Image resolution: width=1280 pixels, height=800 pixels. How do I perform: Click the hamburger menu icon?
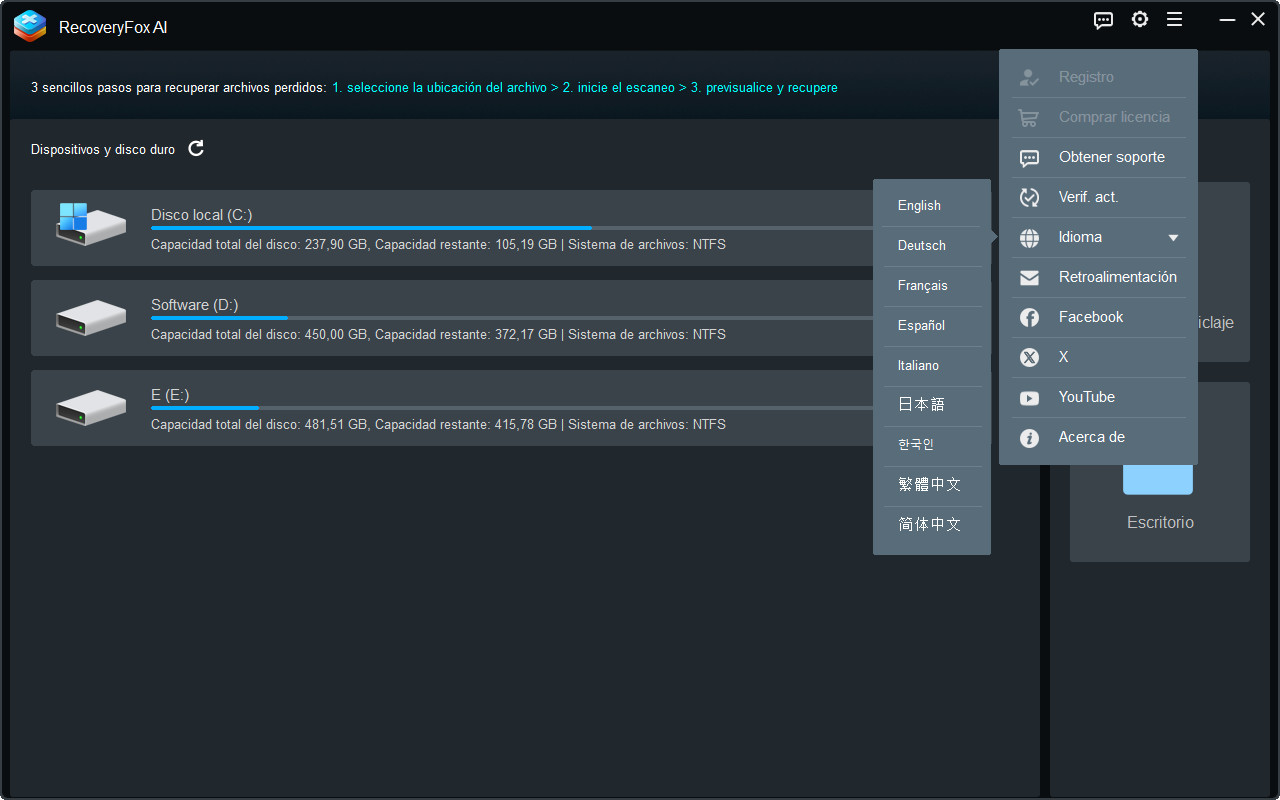point(1174,20)
